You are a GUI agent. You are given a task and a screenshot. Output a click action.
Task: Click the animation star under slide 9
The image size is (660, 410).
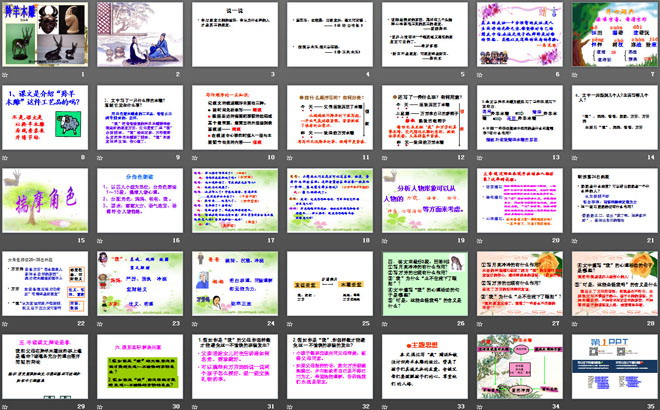[x=100, y=158]
